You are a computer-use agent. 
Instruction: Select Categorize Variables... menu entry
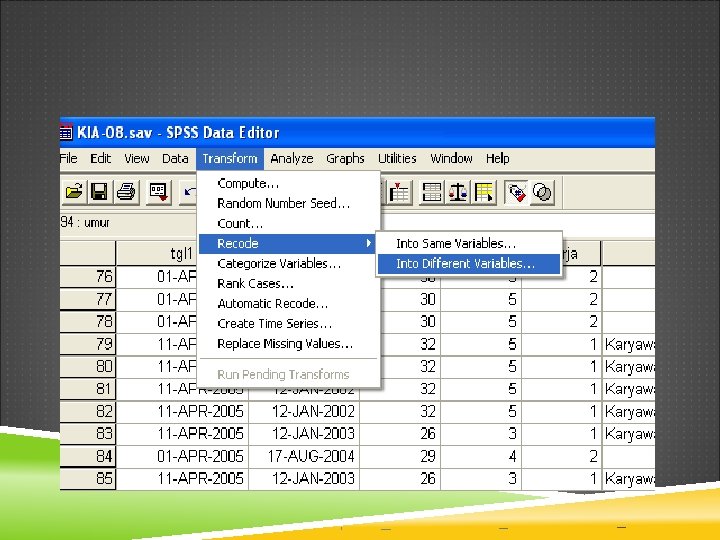click(288, 264)
